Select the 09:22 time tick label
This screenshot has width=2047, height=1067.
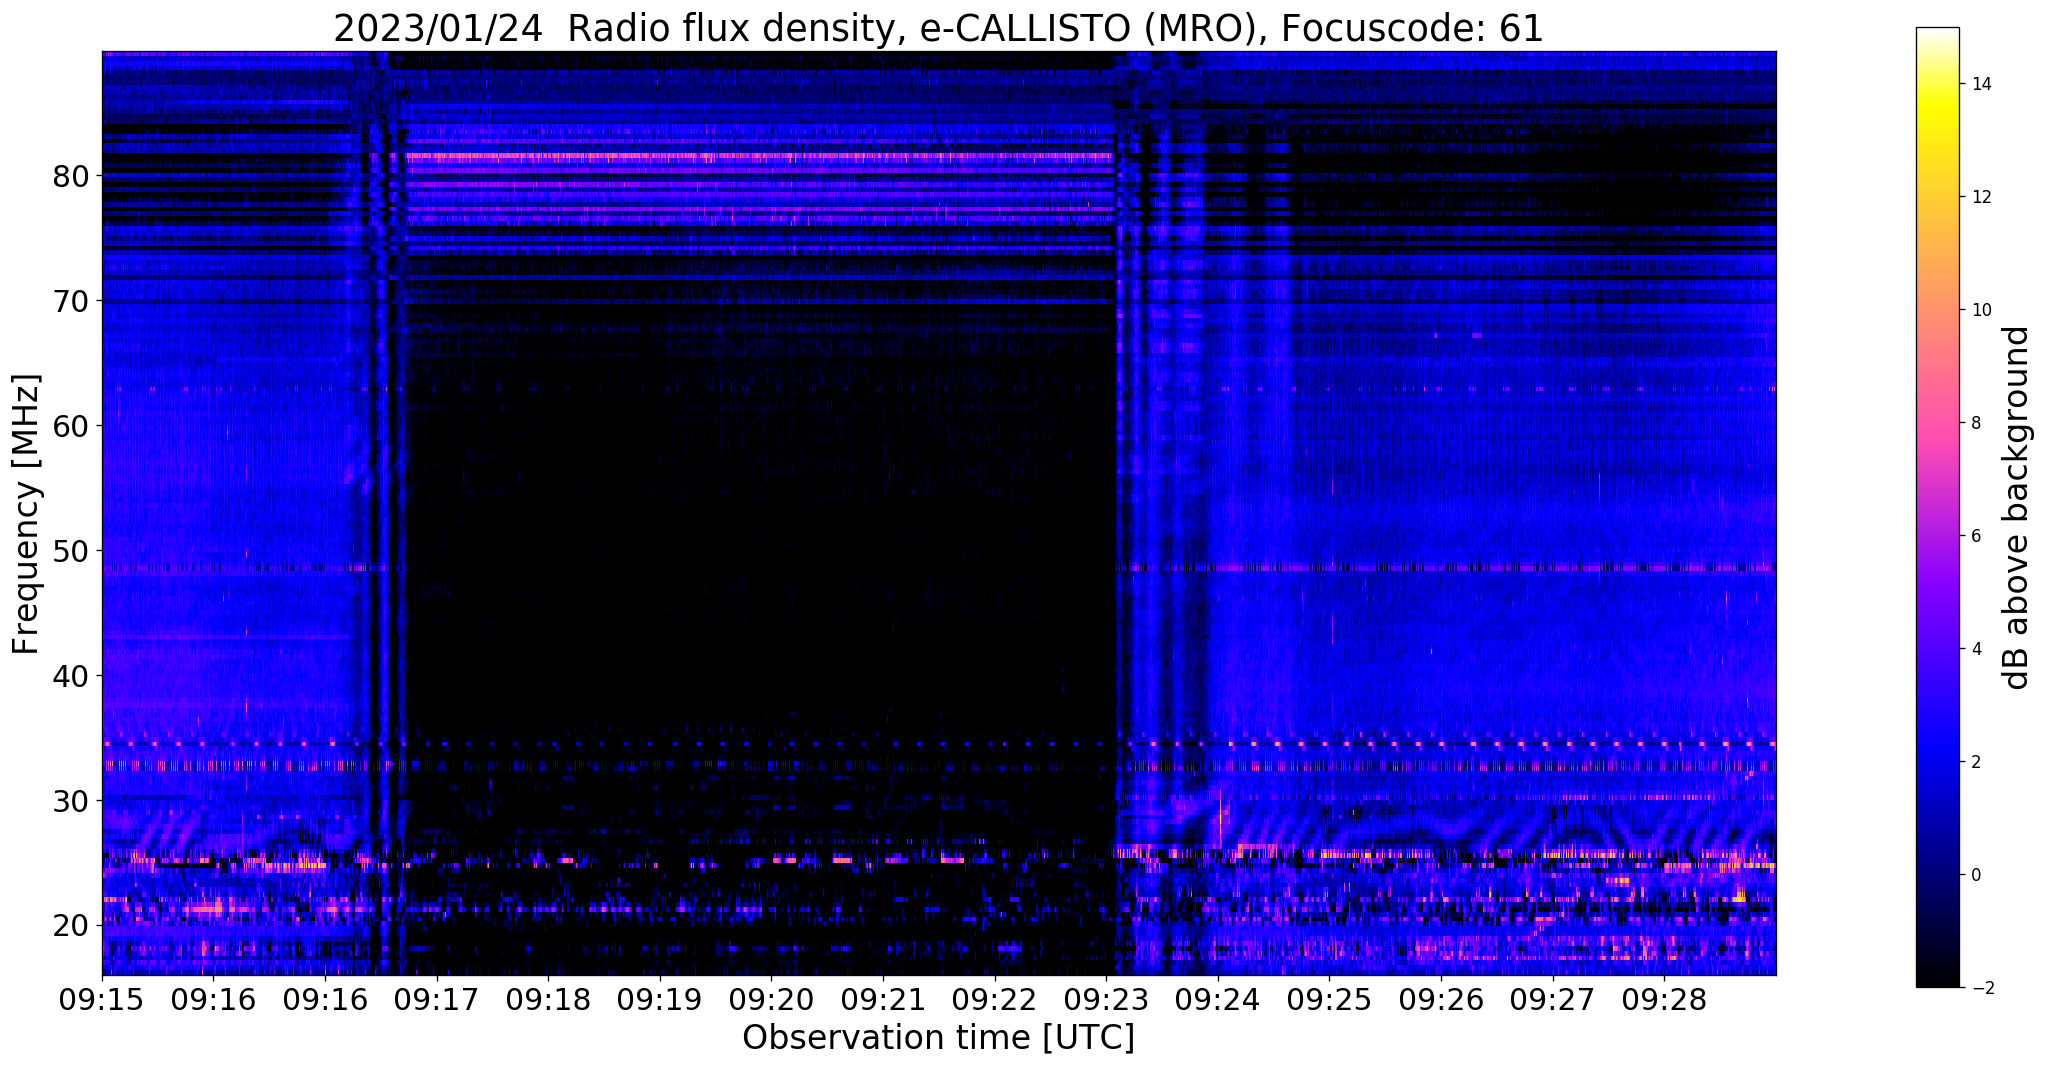(x=995, y=999)
